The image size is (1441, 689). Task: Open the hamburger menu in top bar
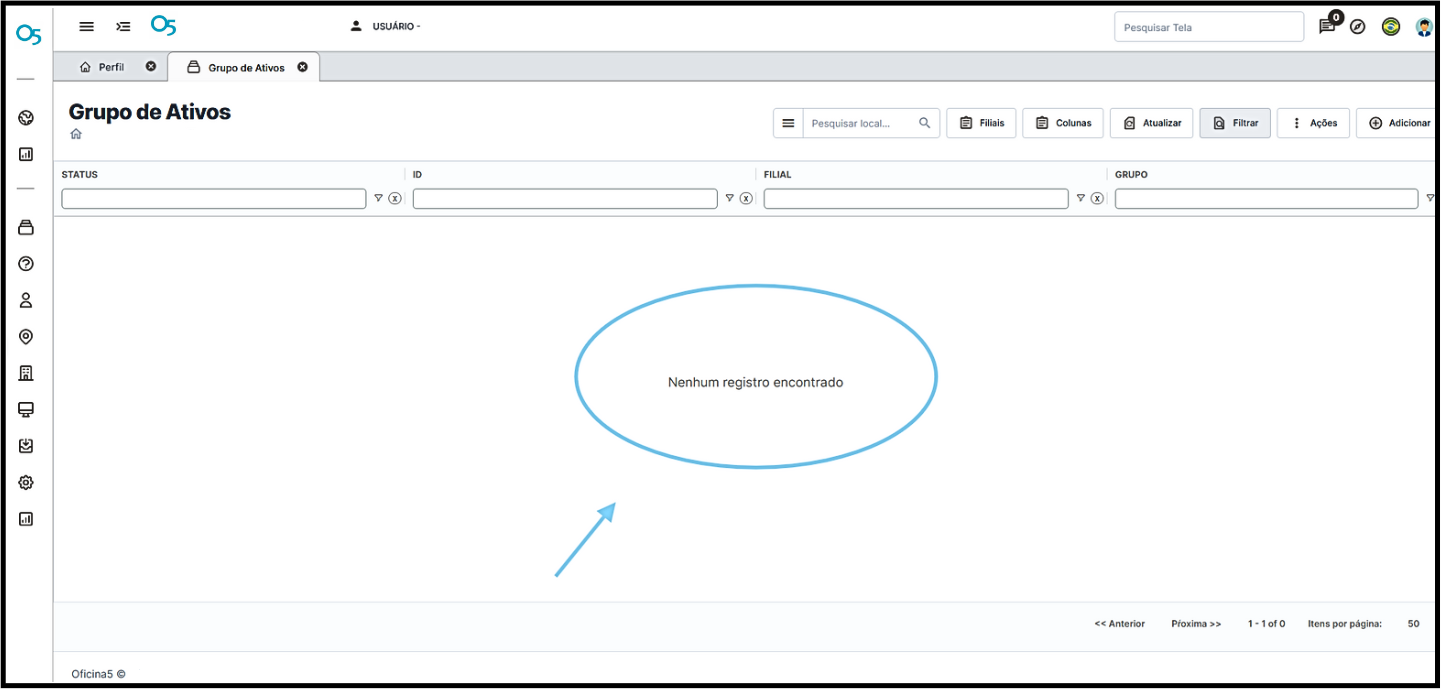point(87,27)
